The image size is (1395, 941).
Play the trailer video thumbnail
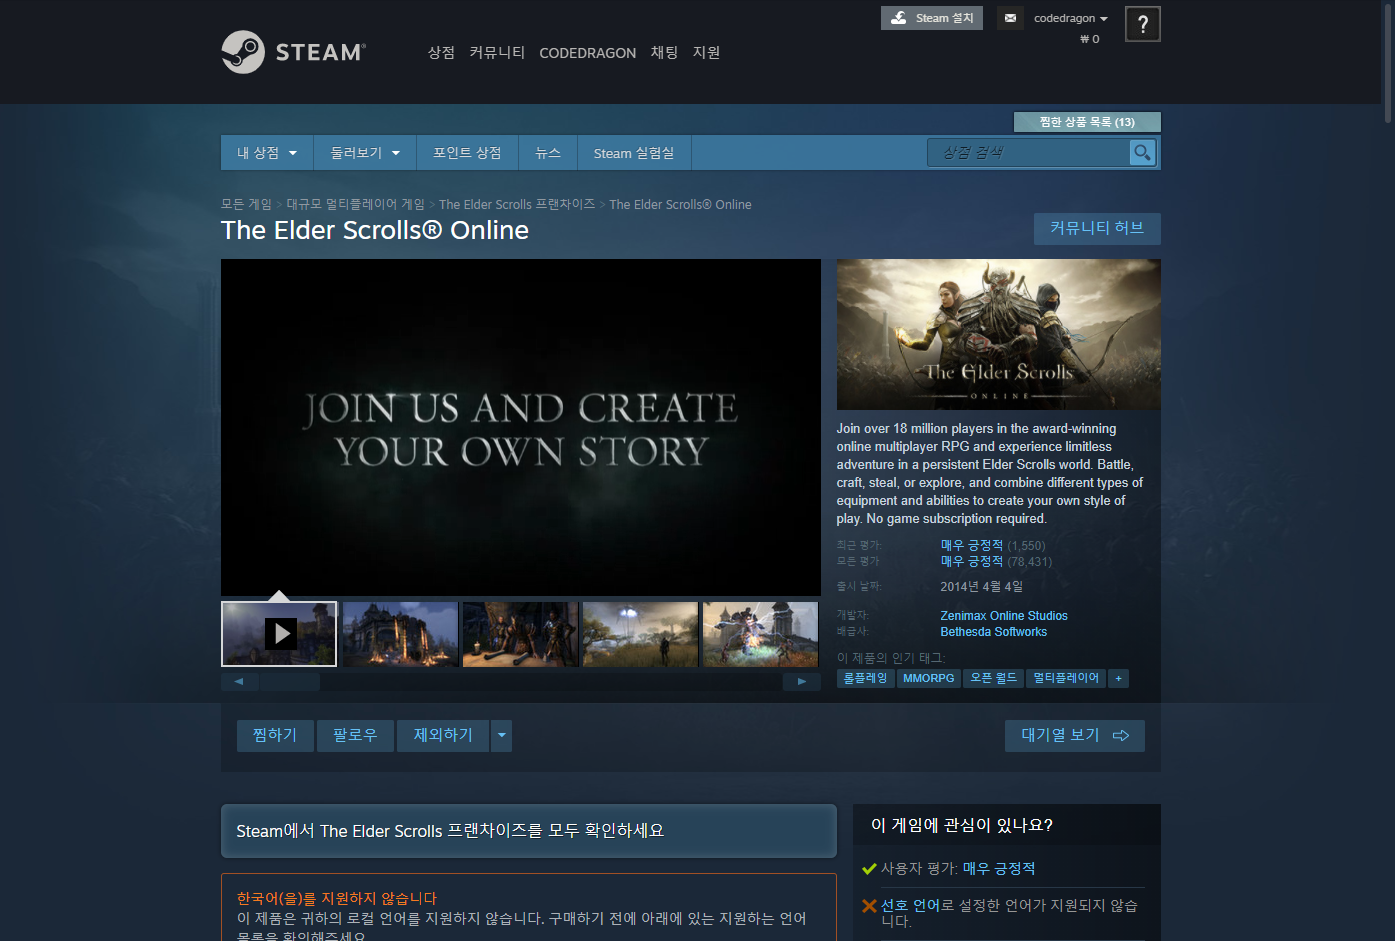point(279,633)
